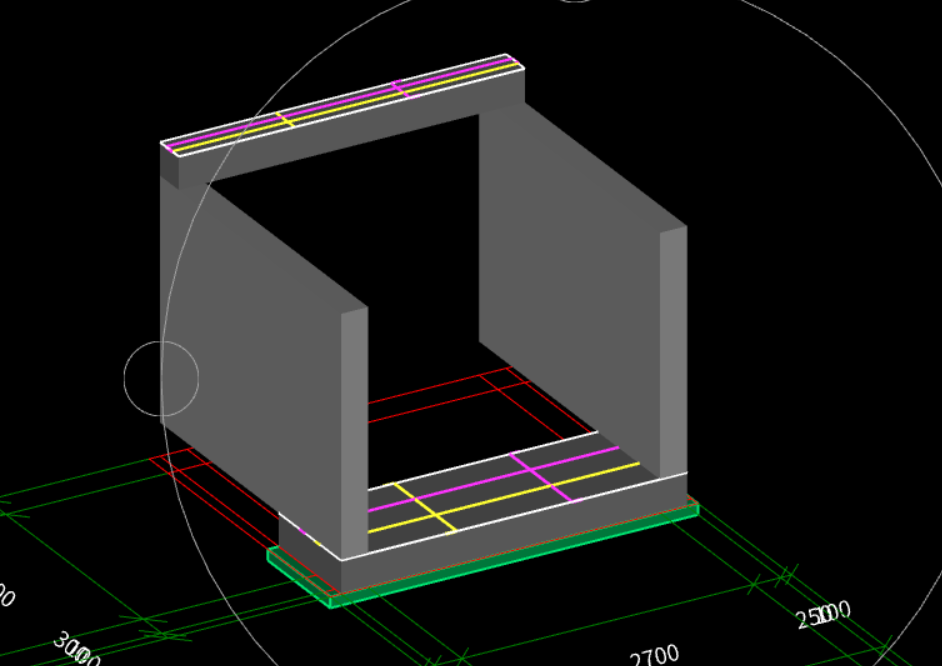
Task: Click the light end face of the right wall
Action: pos(673,353)
